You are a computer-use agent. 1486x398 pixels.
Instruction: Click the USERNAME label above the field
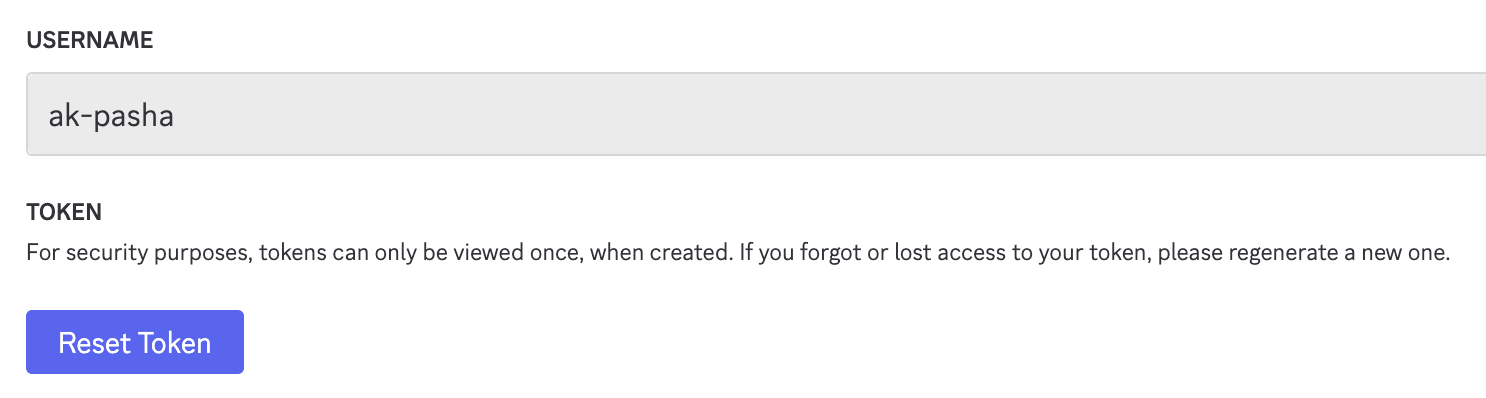coord(90,40)
